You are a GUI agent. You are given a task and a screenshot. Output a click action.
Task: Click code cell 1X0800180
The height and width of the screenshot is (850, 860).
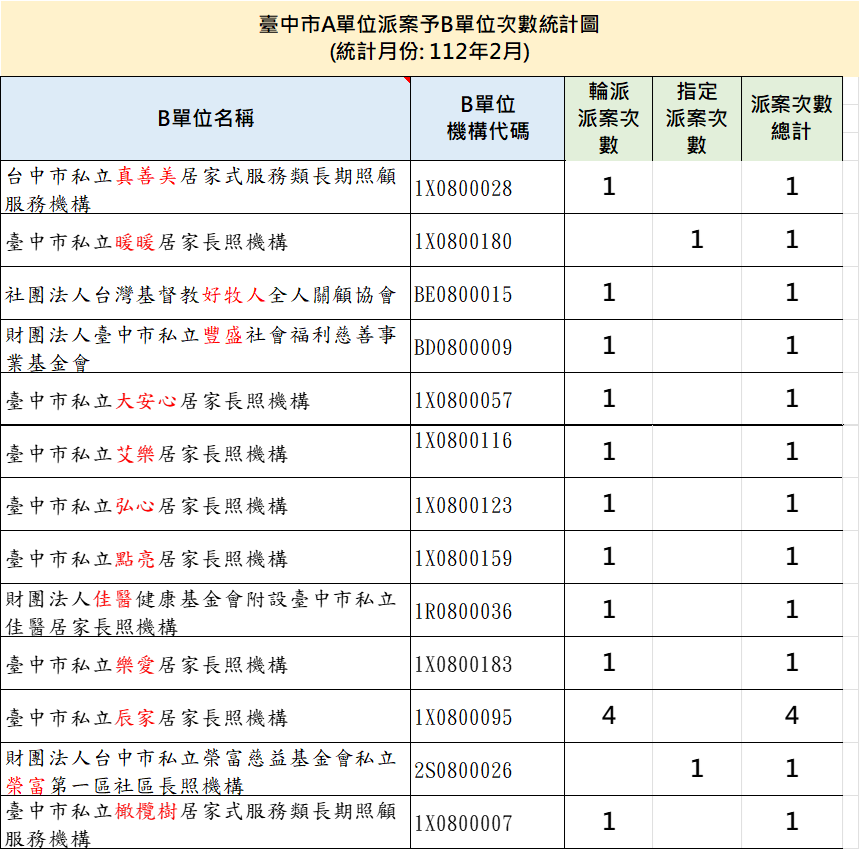point(488,241)
